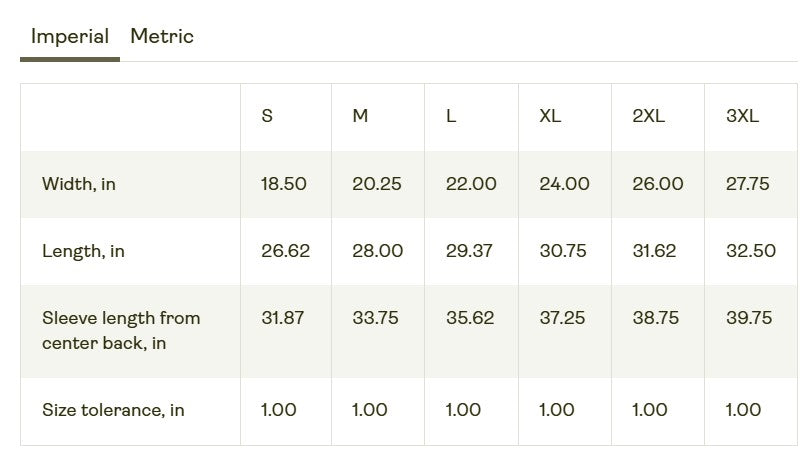Click the M size column header
811x462 pixels.
tap(360, 116)
